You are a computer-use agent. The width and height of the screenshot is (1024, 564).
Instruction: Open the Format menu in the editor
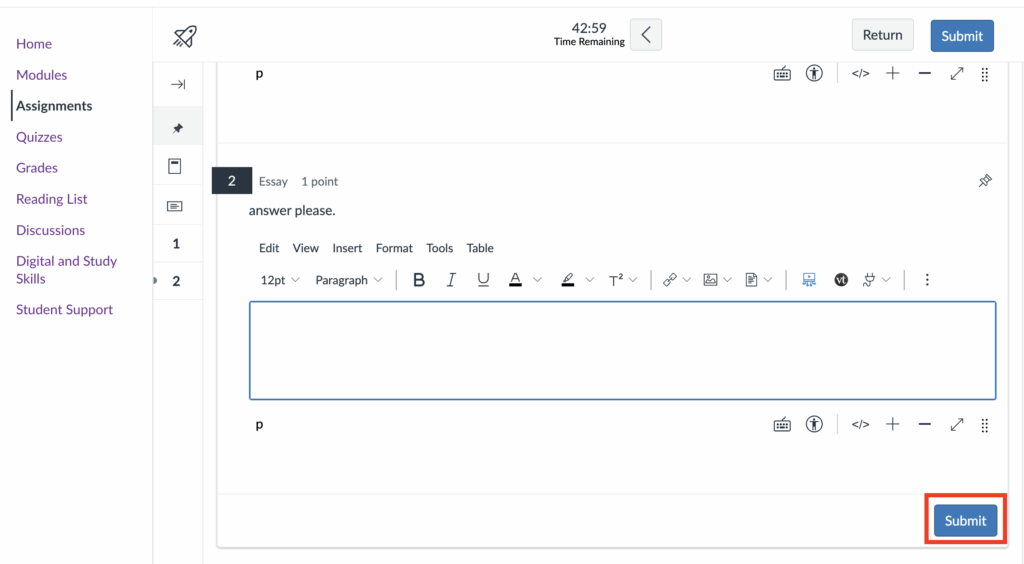[x=394, y=248]
